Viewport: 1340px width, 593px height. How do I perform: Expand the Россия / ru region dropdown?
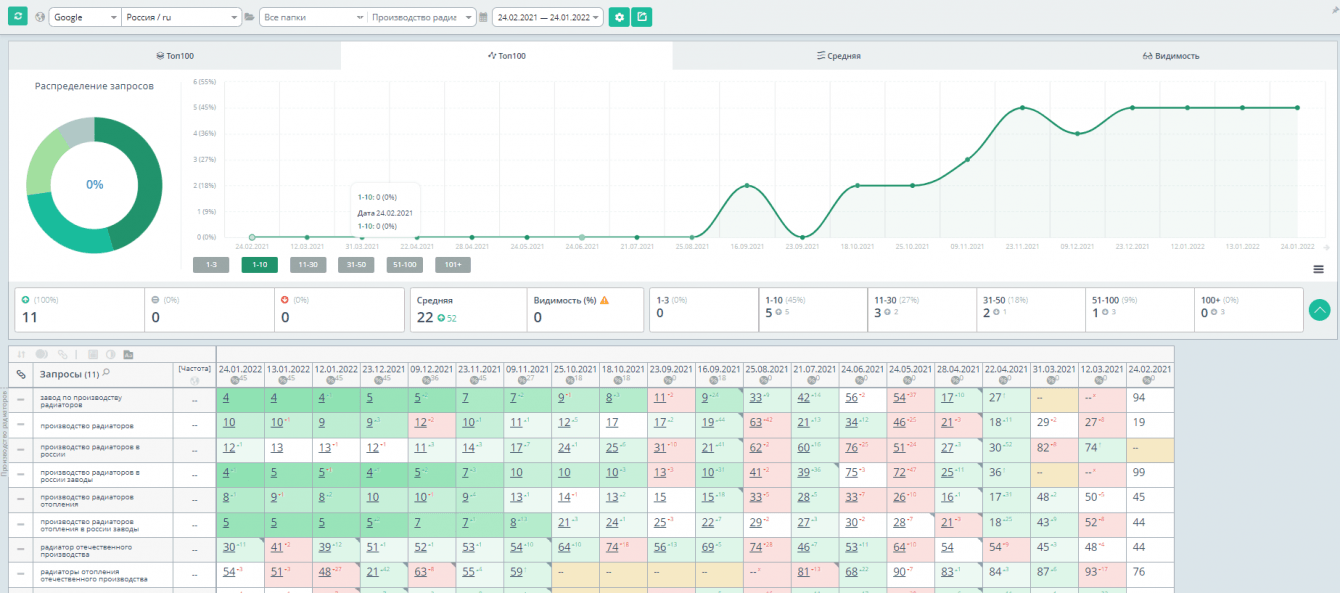(181, 17)
